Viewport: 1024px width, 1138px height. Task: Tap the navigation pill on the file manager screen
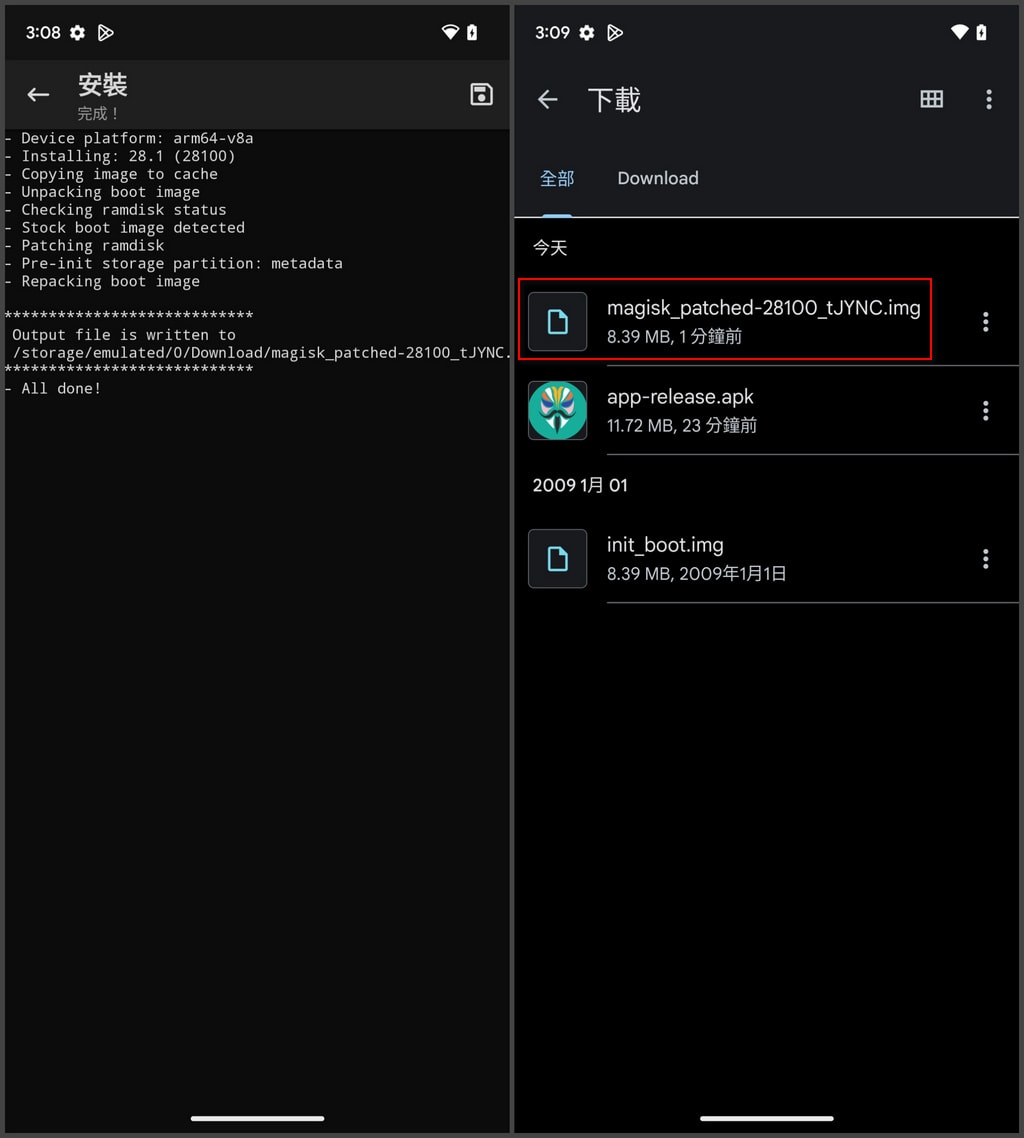767,1118
